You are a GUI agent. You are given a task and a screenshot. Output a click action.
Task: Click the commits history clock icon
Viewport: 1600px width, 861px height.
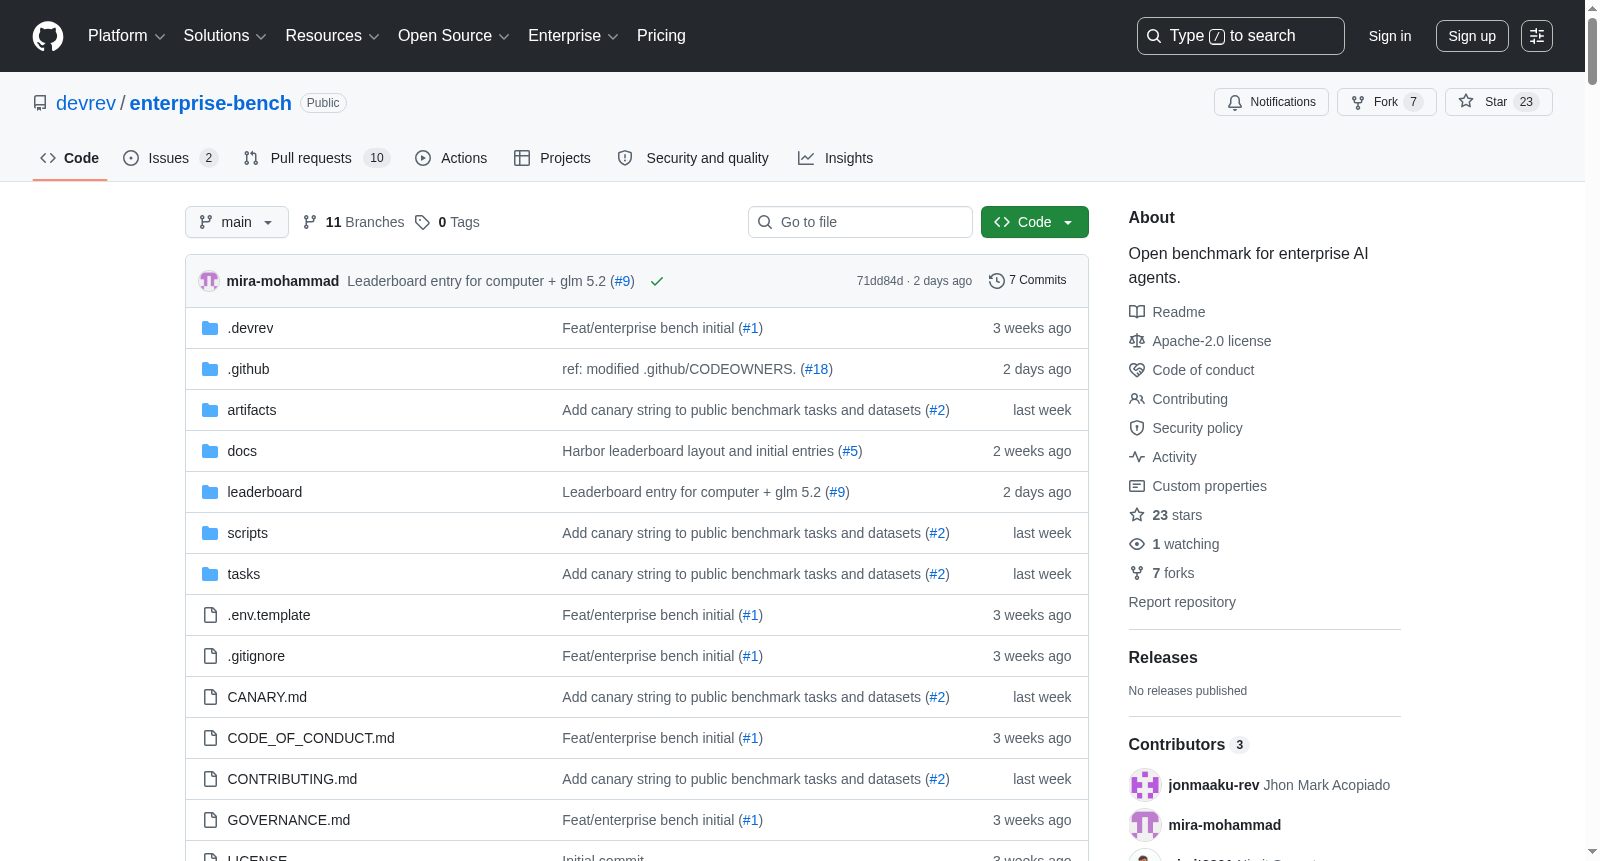(x=996, y=281)
